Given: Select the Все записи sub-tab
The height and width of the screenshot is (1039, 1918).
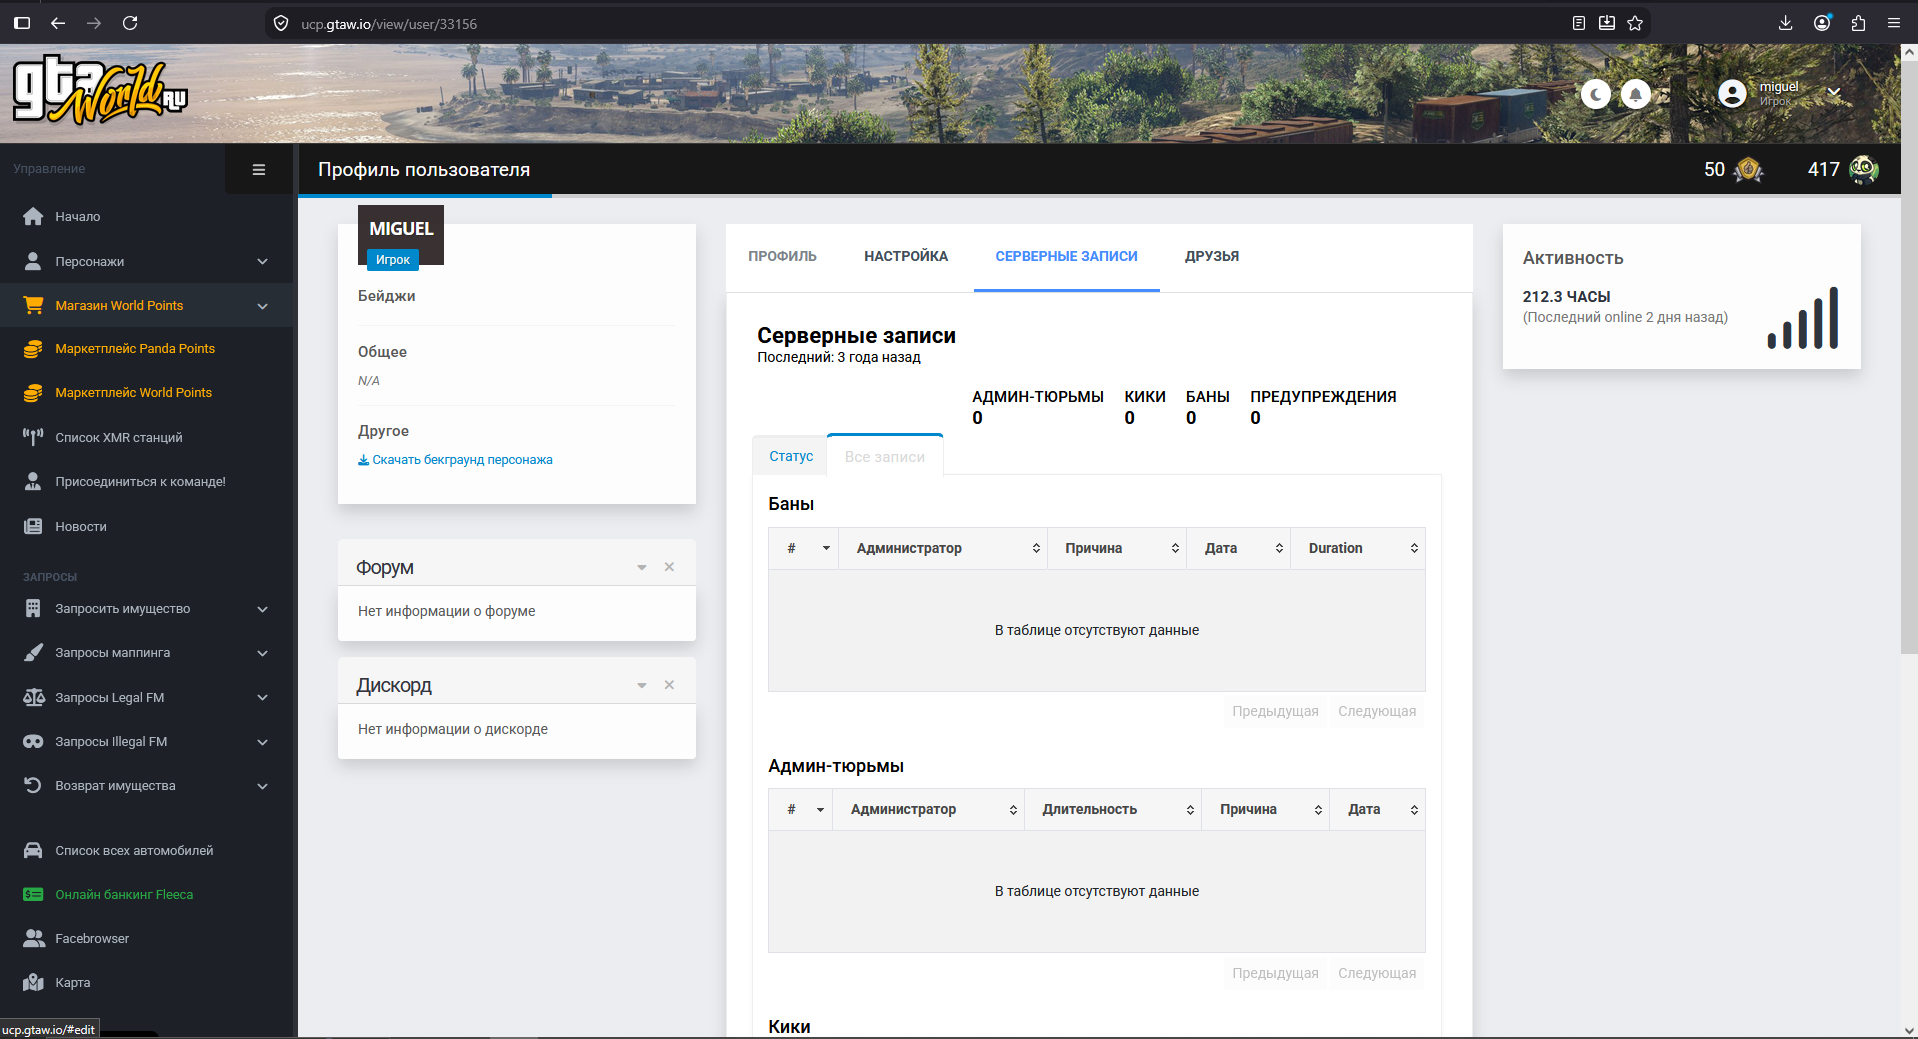Looking at the screenshot, I should (x=885, y=456).
